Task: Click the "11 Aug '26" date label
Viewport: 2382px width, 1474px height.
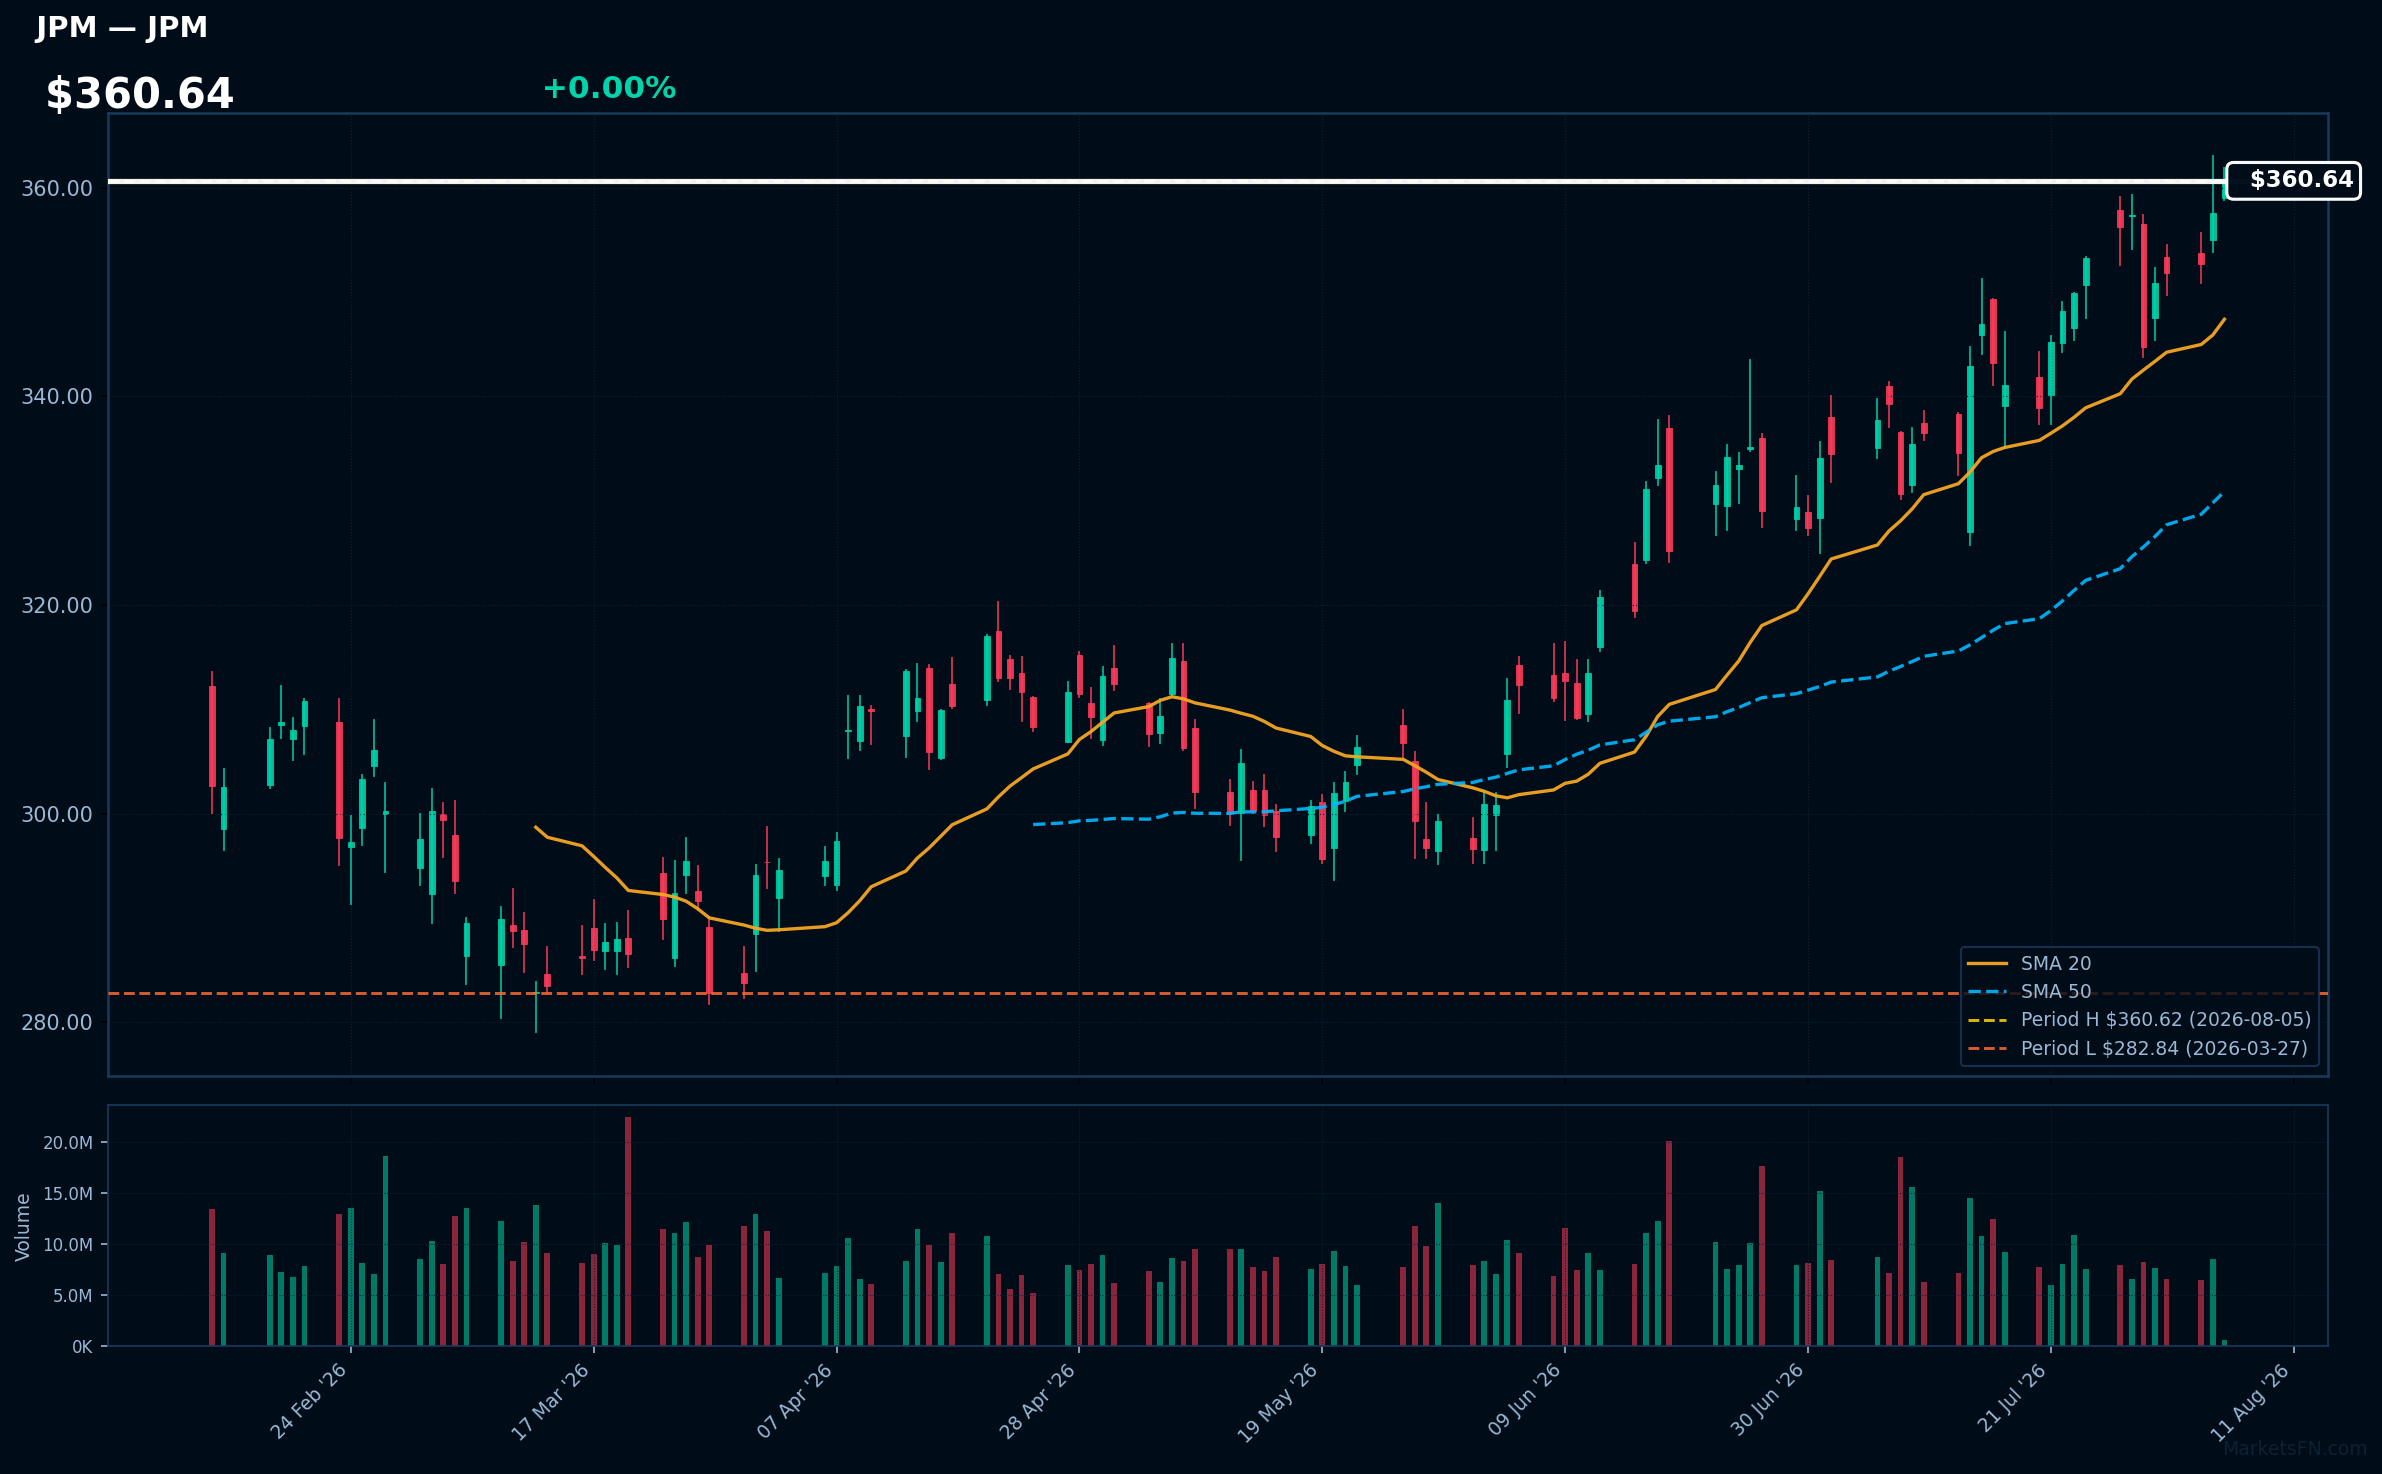Action: tap(2251, 1401)
